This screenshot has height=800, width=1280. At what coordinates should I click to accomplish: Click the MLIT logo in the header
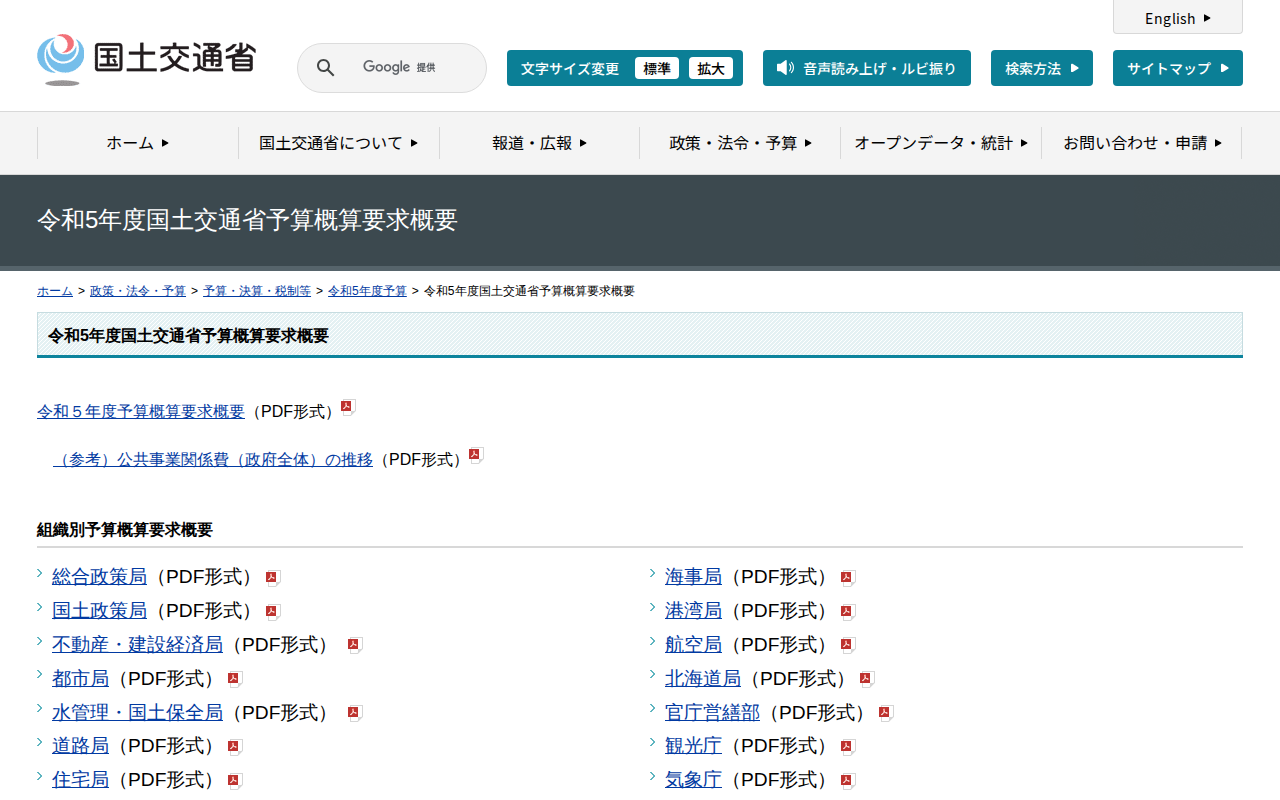[x=146, y=59]
